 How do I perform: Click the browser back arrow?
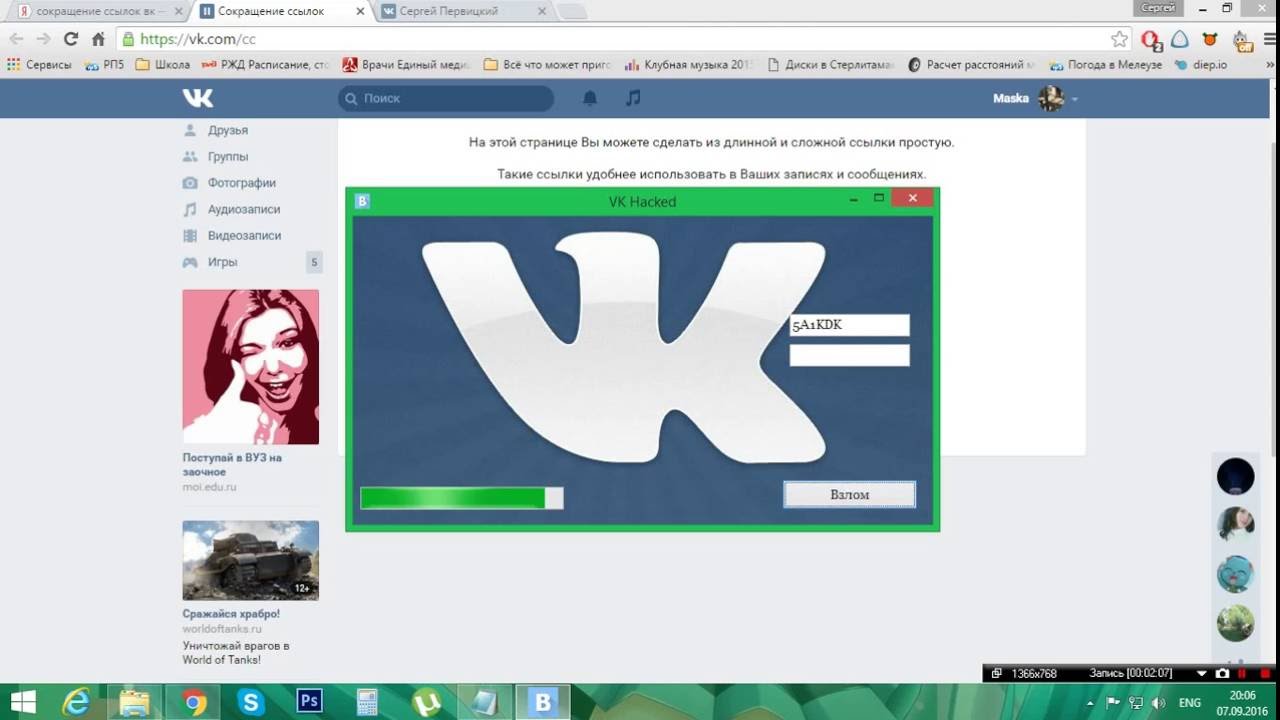tap(16, 39)
